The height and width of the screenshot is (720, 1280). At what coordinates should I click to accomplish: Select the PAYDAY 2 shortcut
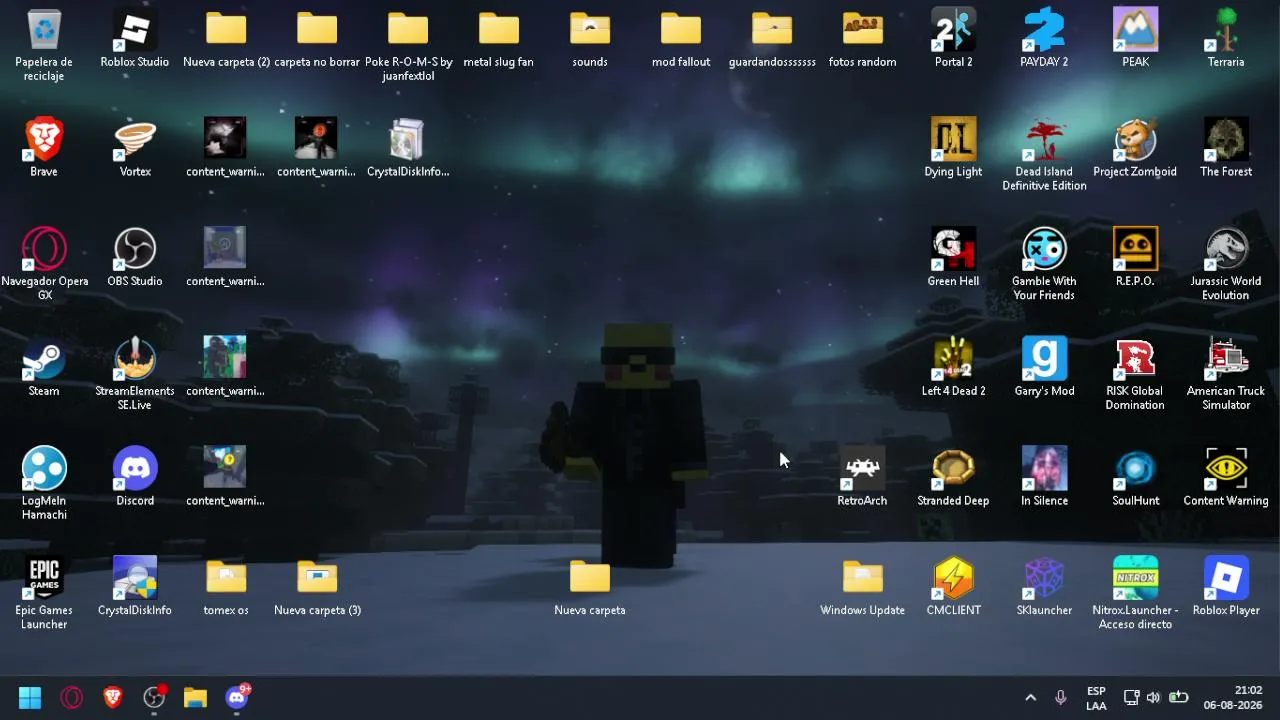1044,38
